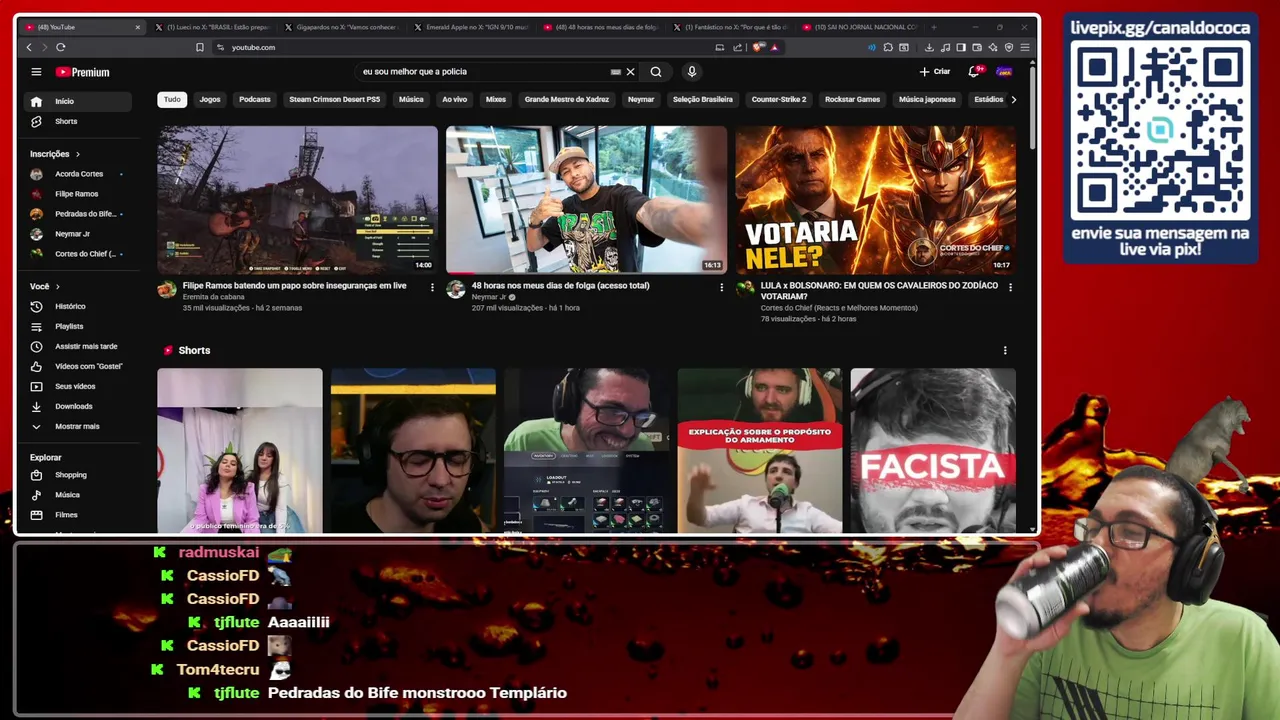Viewport: 1280px width, 720px height.
Task: Select the Grande Mestre de Xadrez chip
Action: (x=567, y=99)
